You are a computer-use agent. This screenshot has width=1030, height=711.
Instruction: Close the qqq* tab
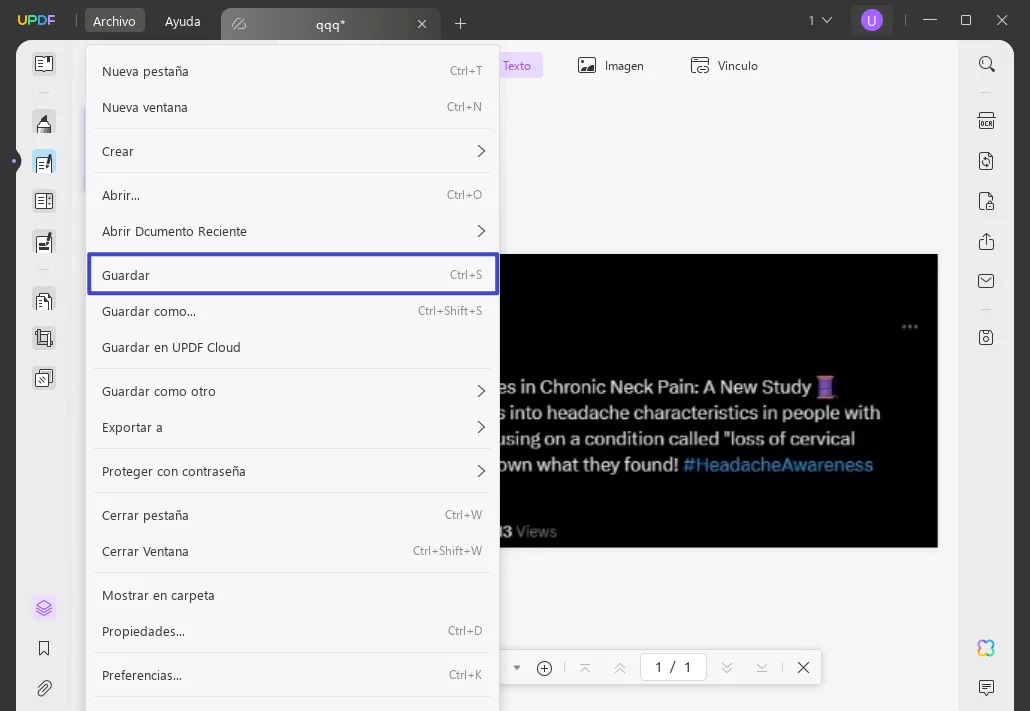tap(422, 24)
